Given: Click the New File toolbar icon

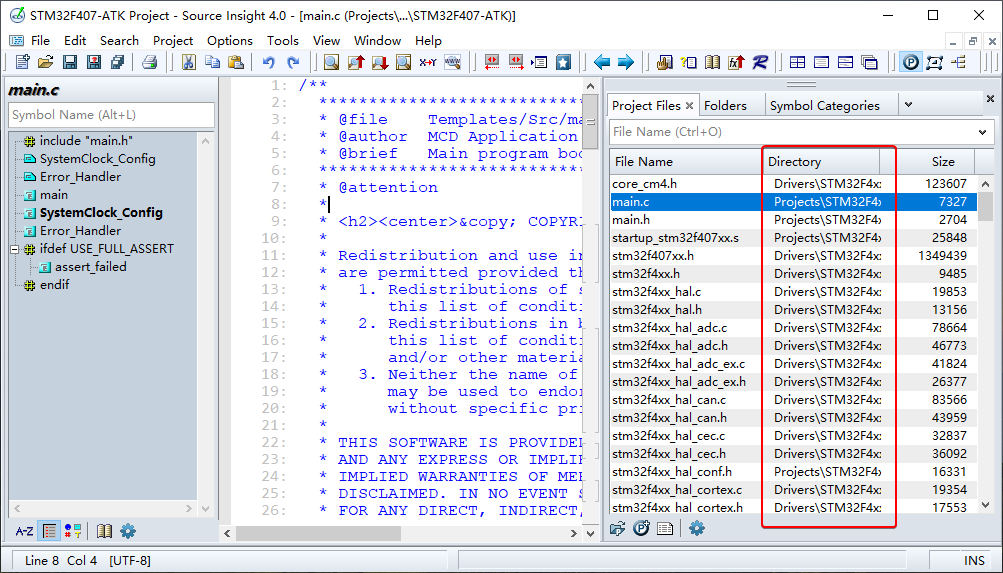Looking at the screenshot, I should 22,62.
